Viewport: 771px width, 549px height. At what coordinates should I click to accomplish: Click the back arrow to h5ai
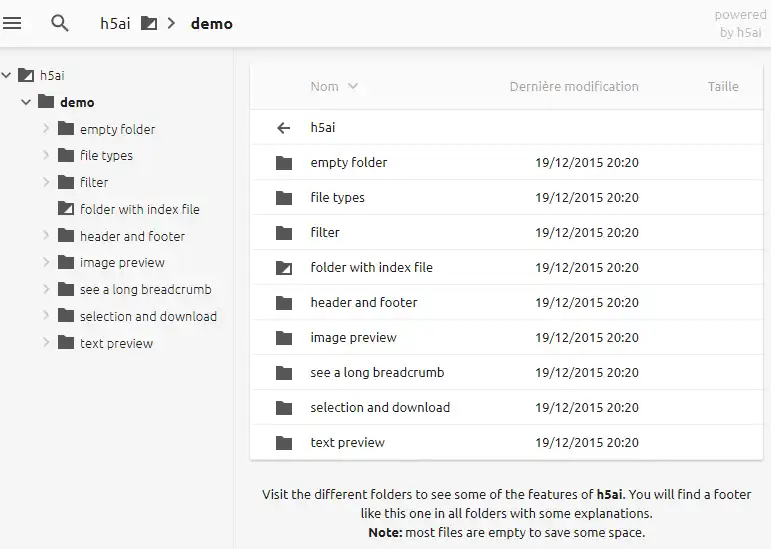[284, 128]
